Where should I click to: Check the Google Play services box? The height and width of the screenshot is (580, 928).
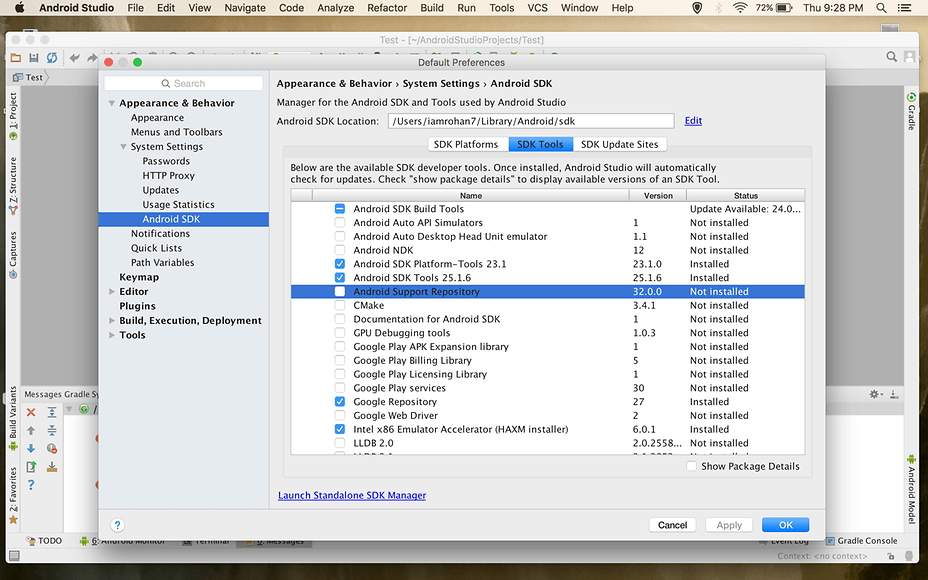[340, 388]
